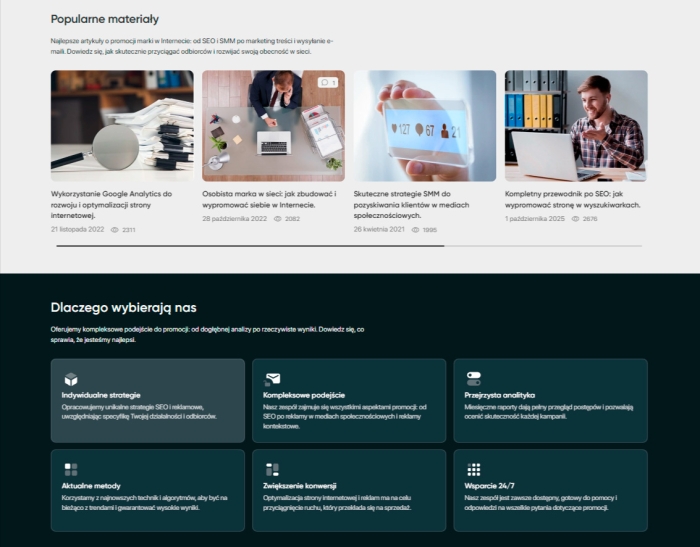Click the 'Zwiększenie konwersji' card title

coord(303,485)
